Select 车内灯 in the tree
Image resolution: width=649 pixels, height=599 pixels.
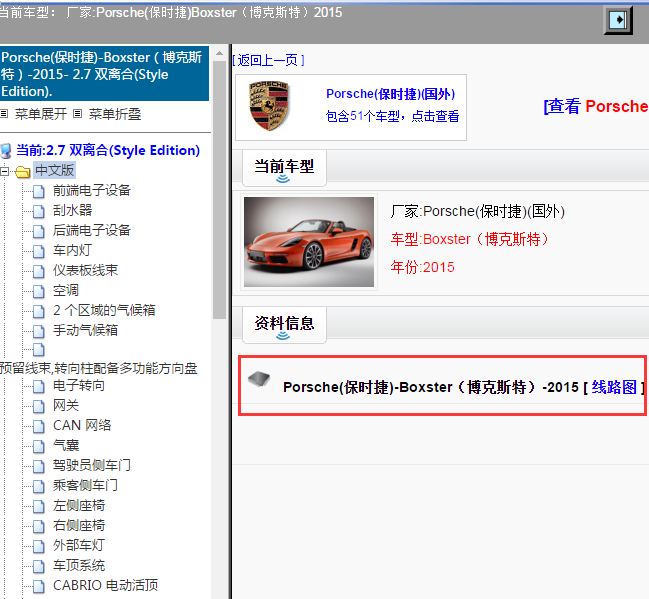[x=72, y=250]
